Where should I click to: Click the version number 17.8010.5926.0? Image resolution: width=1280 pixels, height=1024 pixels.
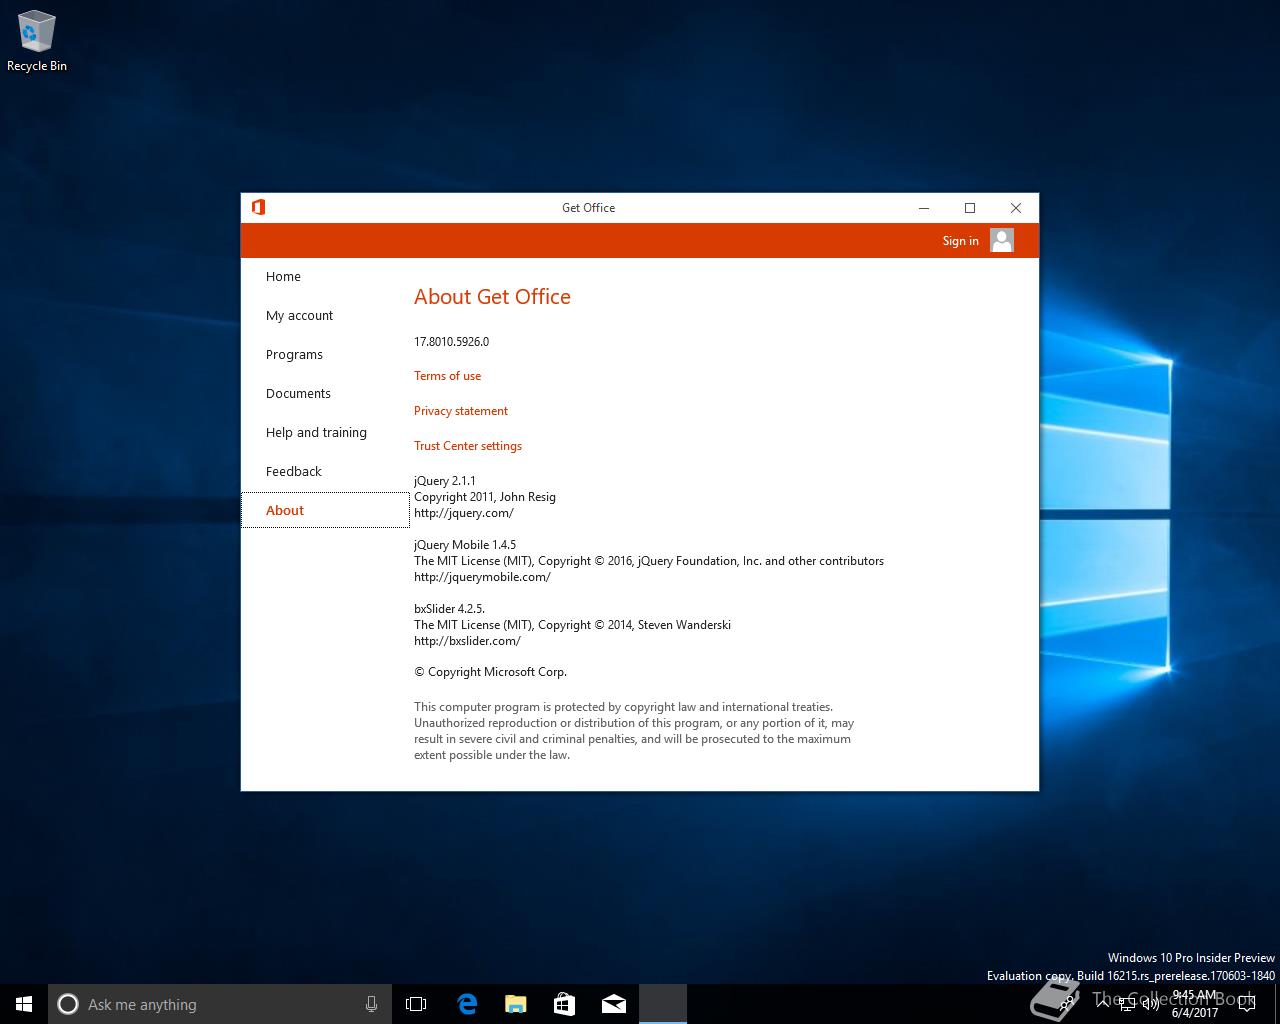point(451,342)
